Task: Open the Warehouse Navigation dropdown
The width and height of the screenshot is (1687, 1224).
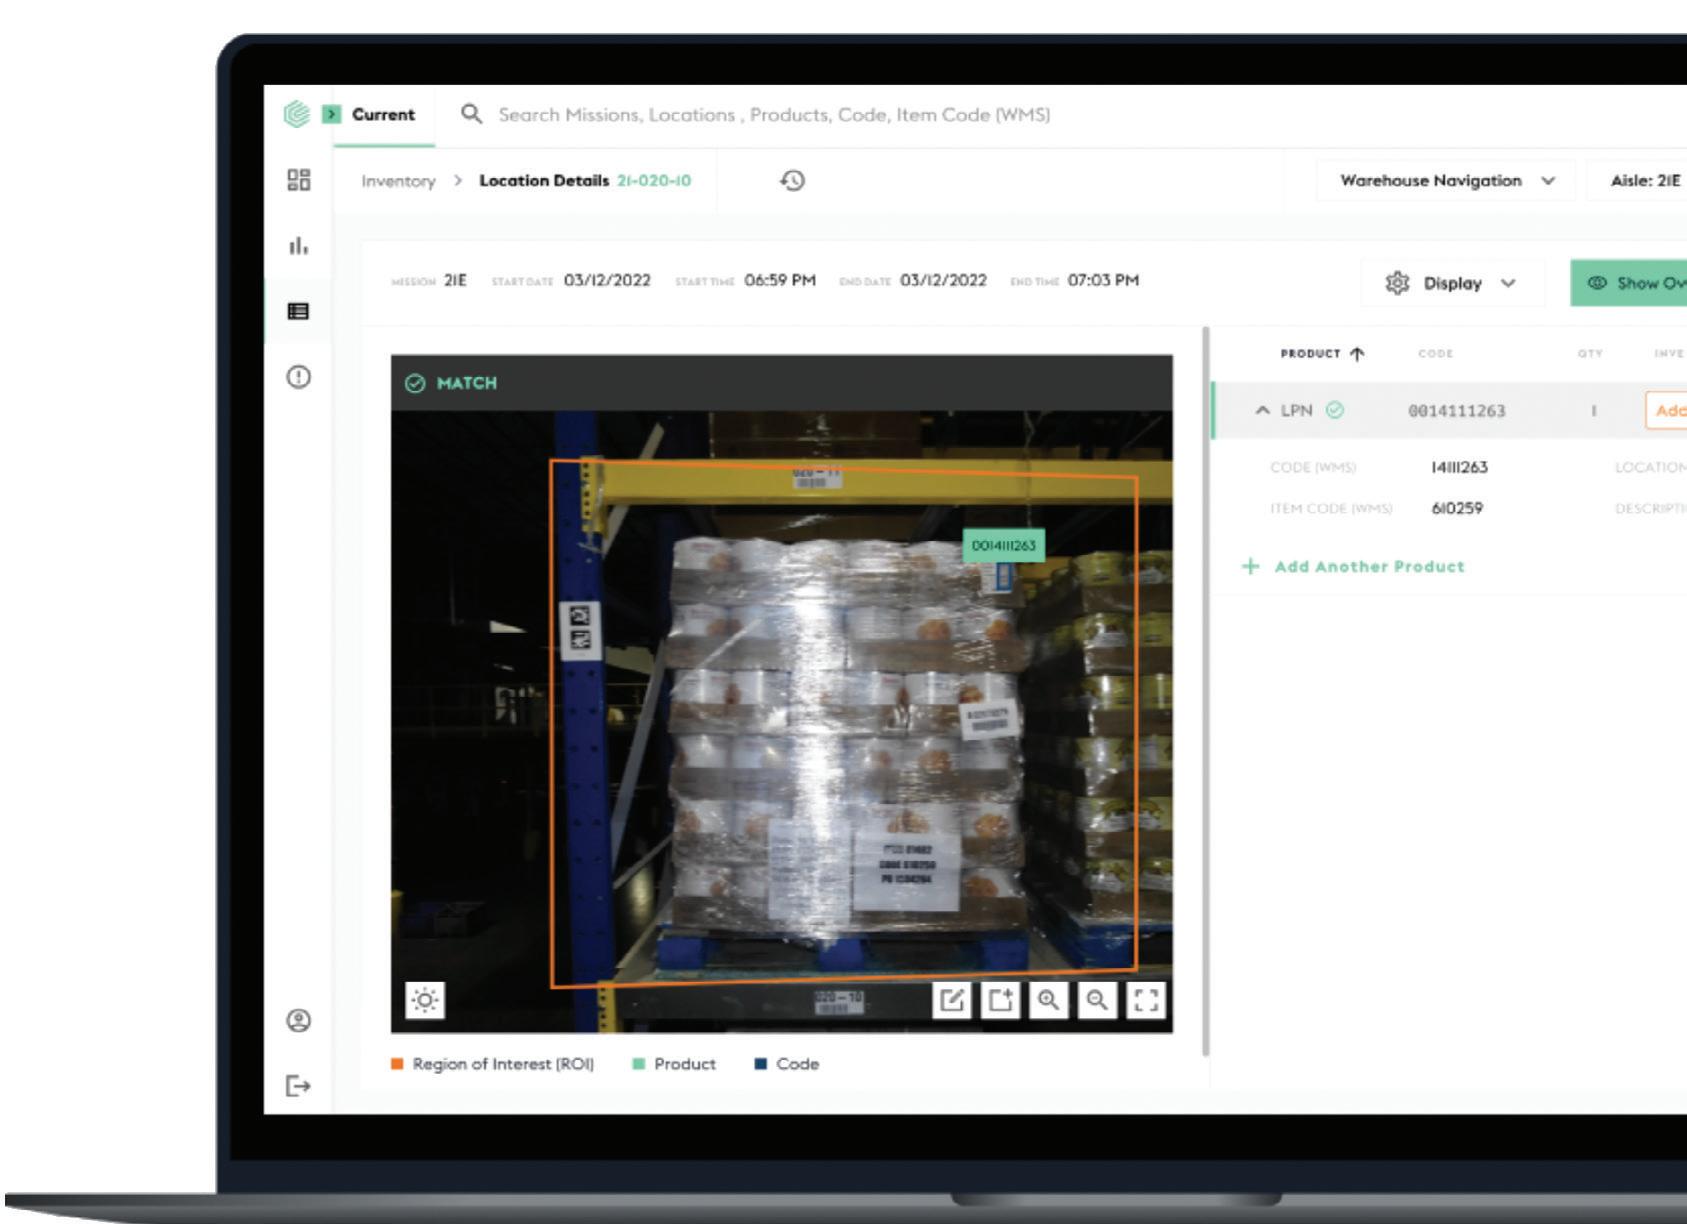Action: [x=1445, y=181]
